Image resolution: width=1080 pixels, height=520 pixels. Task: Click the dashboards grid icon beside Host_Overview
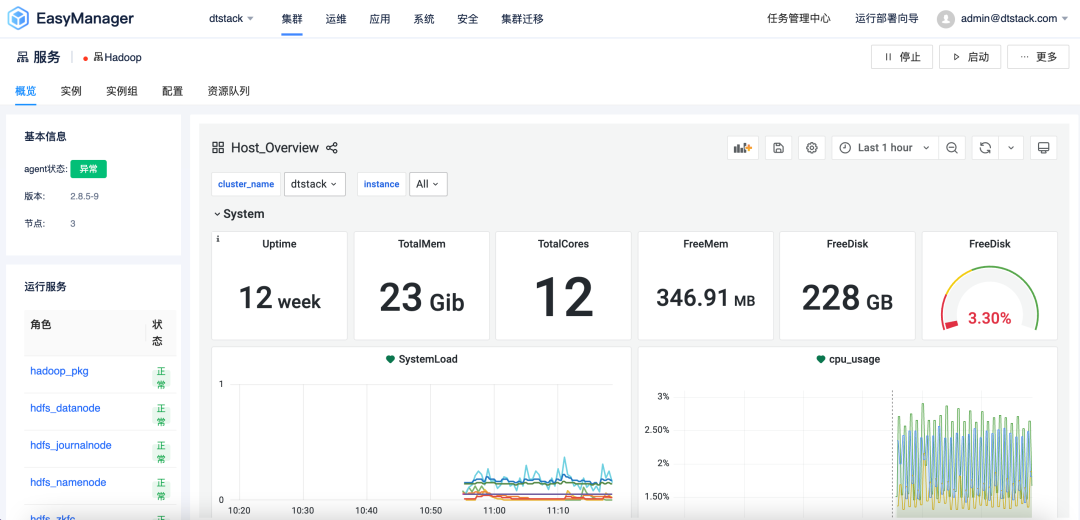218,147
